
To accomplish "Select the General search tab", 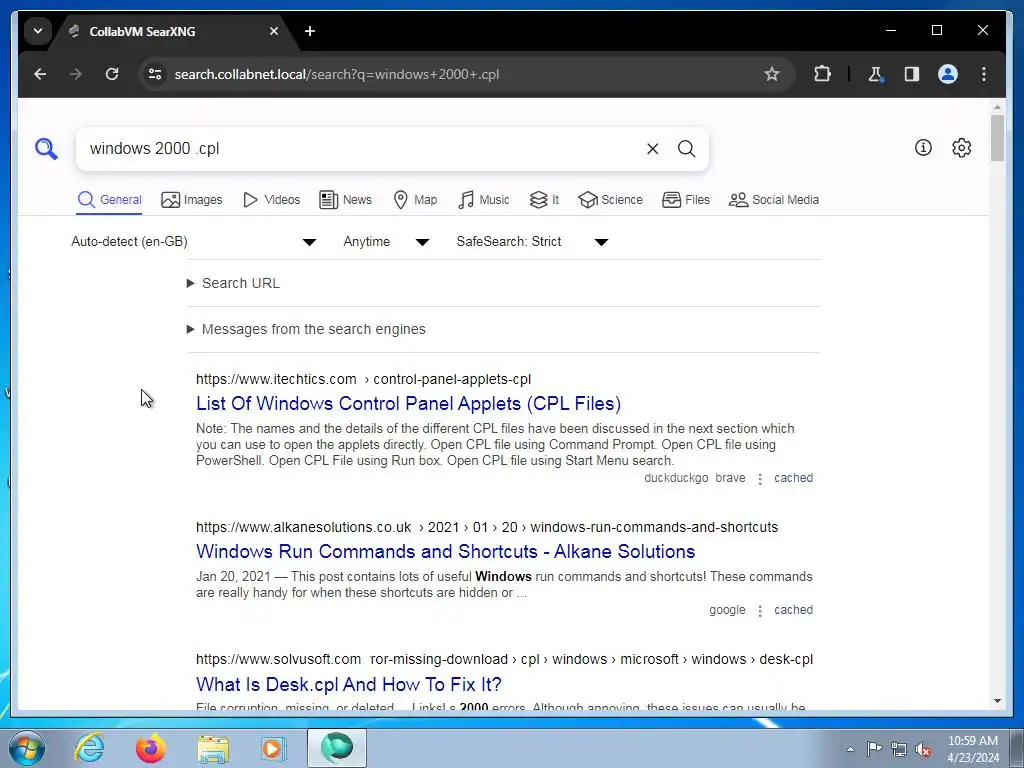I will pos(109,200).
